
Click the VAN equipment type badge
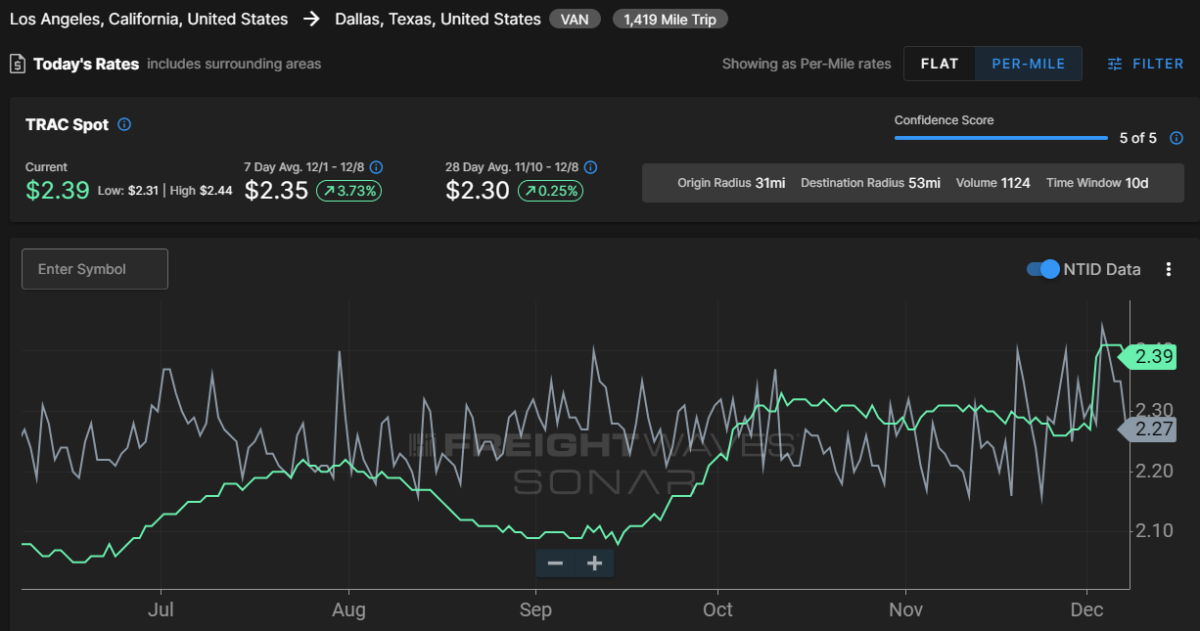pos(576,19)
